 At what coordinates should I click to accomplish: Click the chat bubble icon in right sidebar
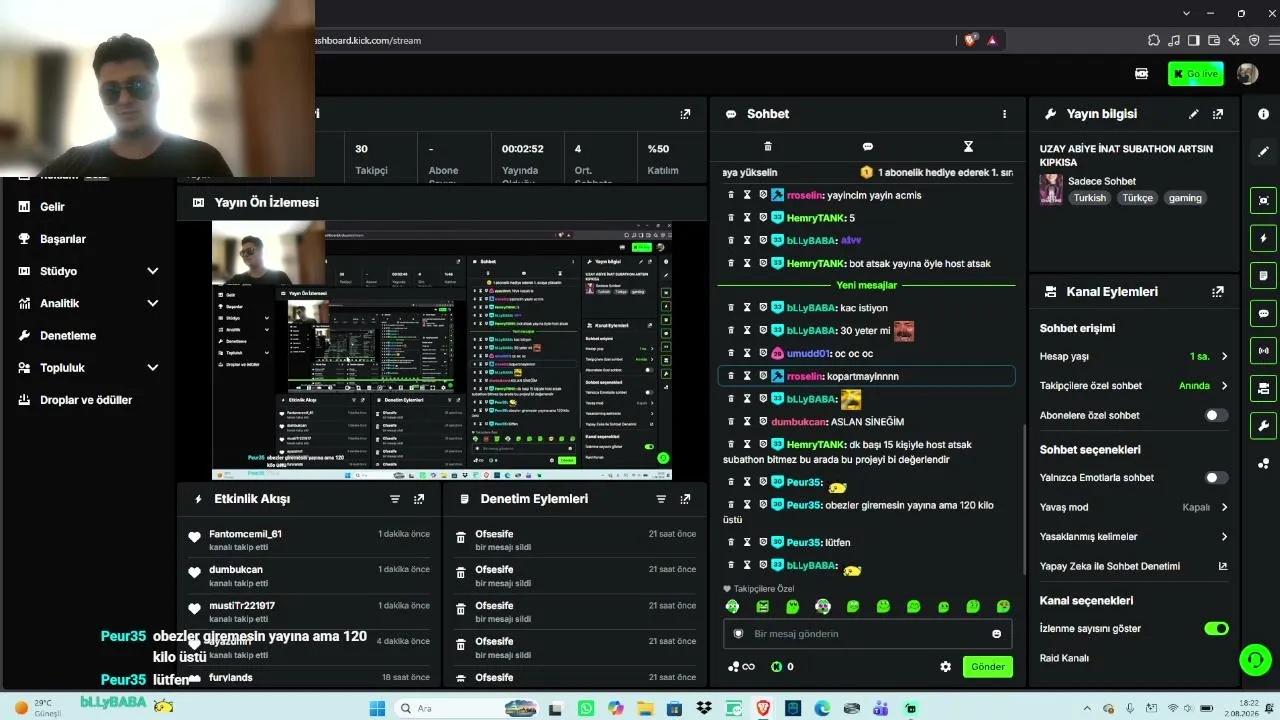click(1264, 313)
